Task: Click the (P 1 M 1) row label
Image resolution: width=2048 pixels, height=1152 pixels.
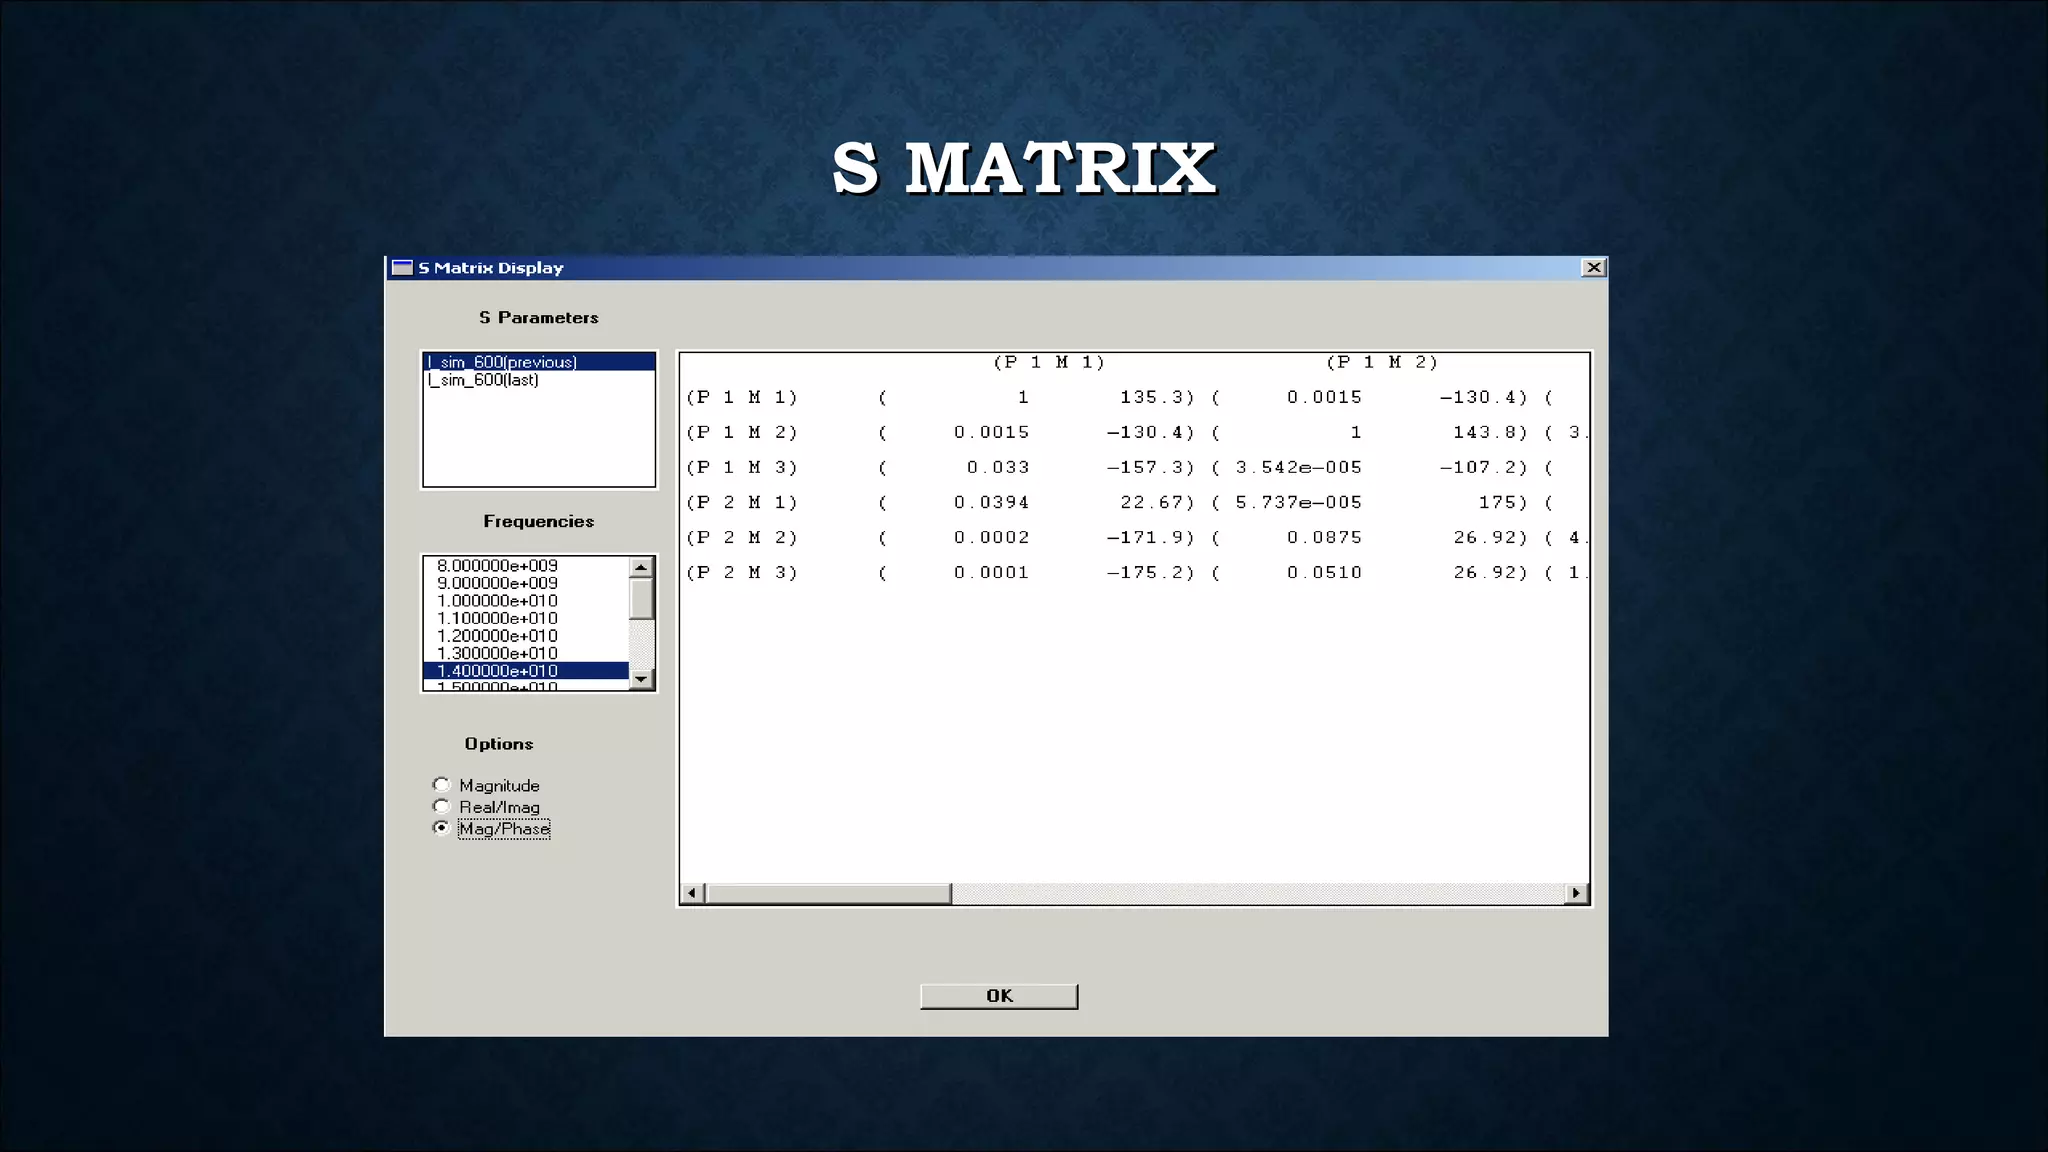Action: [742, 397]
